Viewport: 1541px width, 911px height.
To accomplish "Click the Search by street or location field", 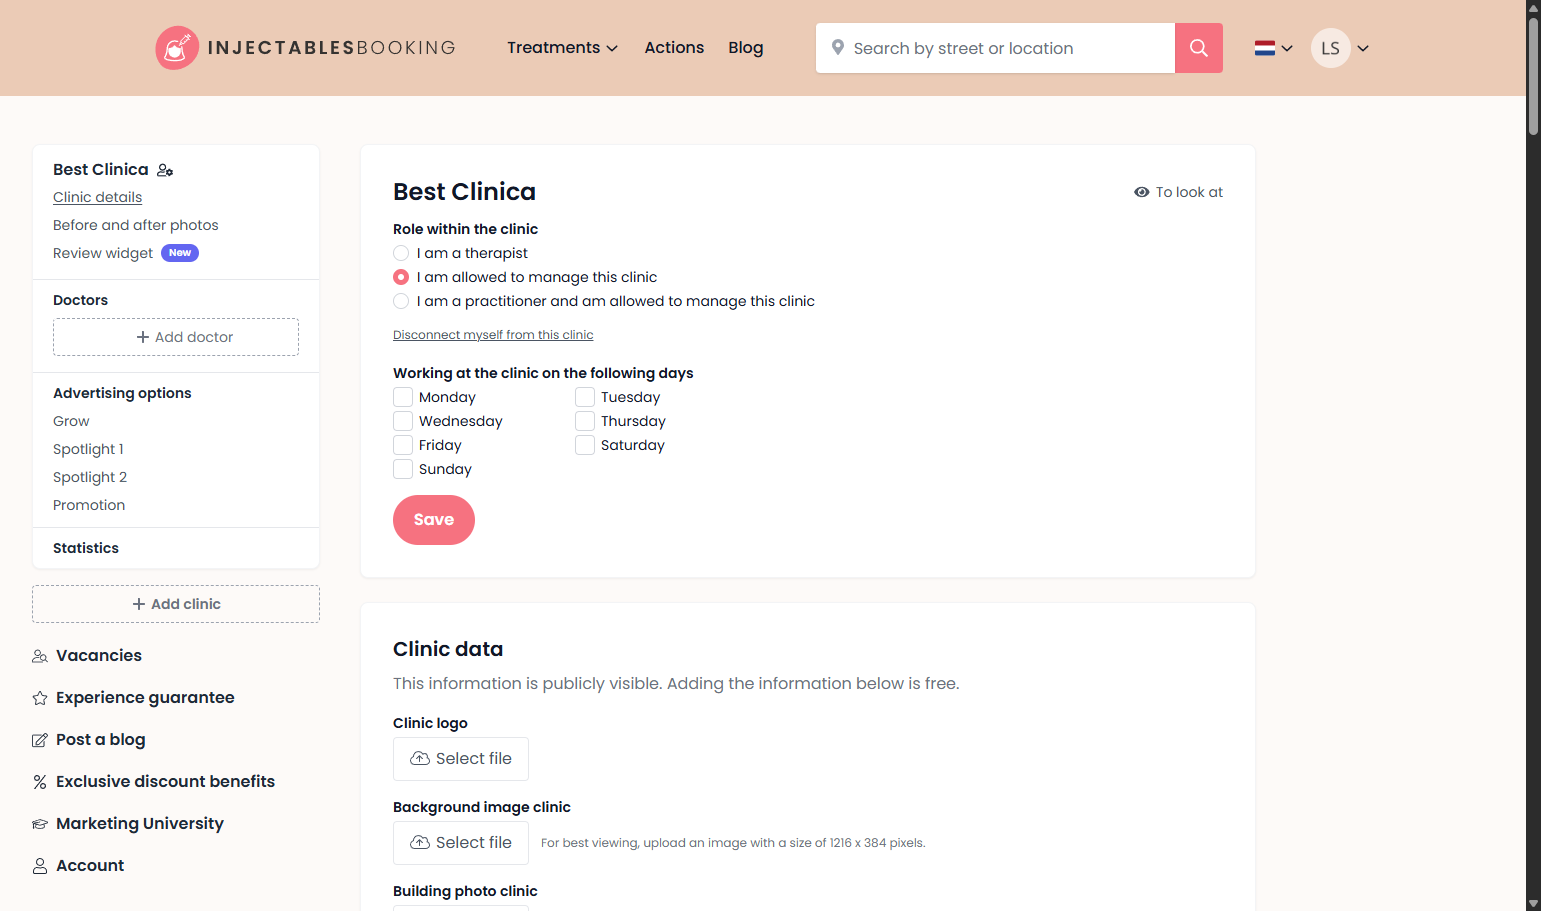I will click(x=995, y=48).
